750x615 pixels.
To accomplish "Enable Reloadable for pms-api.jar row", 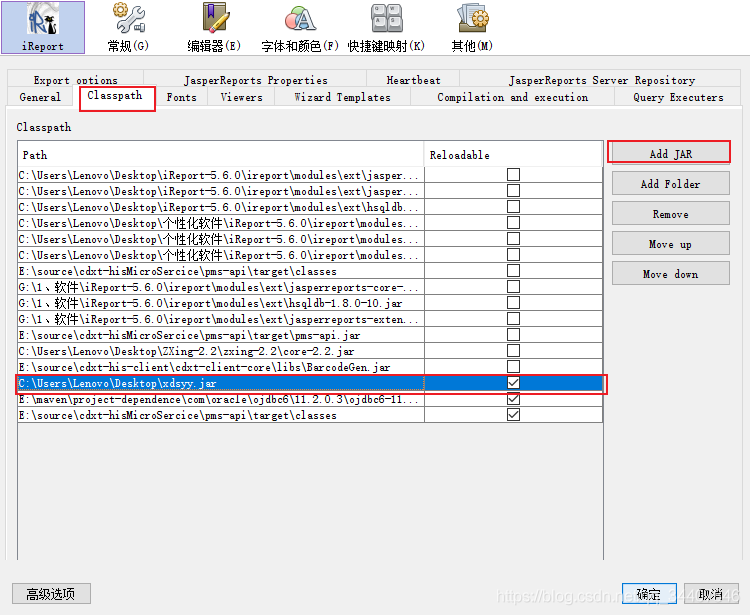I will pyautogui.click(x=513, y=335).
